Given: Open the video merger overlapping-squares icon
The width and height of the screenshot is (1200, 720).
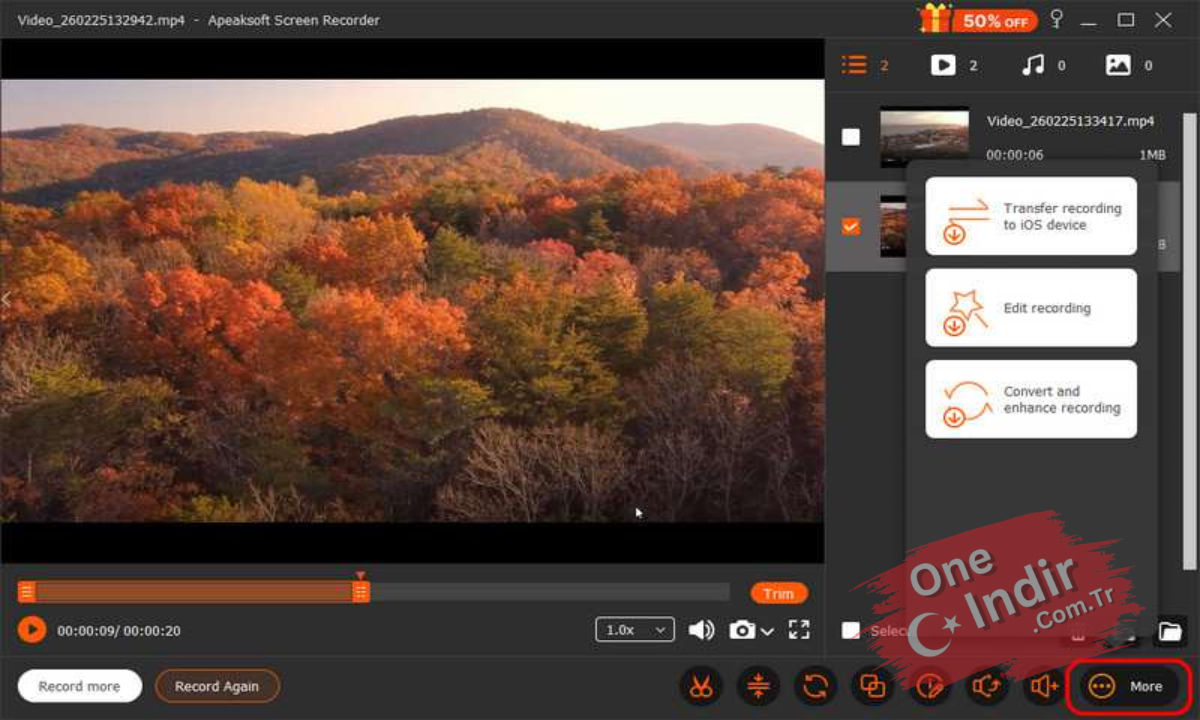Looking at the screenshot, I should [x=873, y=686].
